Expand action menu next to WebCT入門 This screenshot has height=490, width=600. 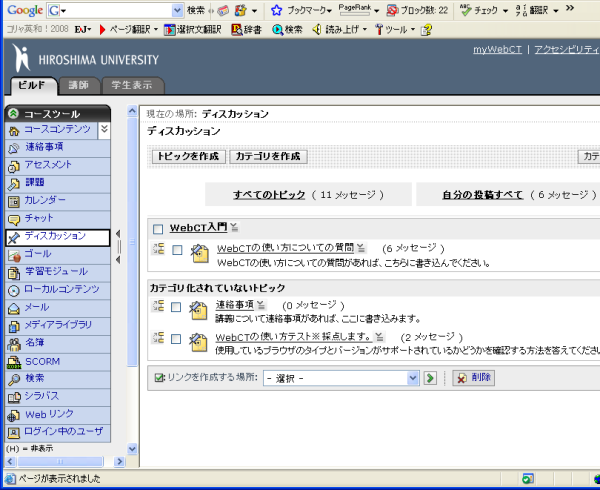(234, 228)
